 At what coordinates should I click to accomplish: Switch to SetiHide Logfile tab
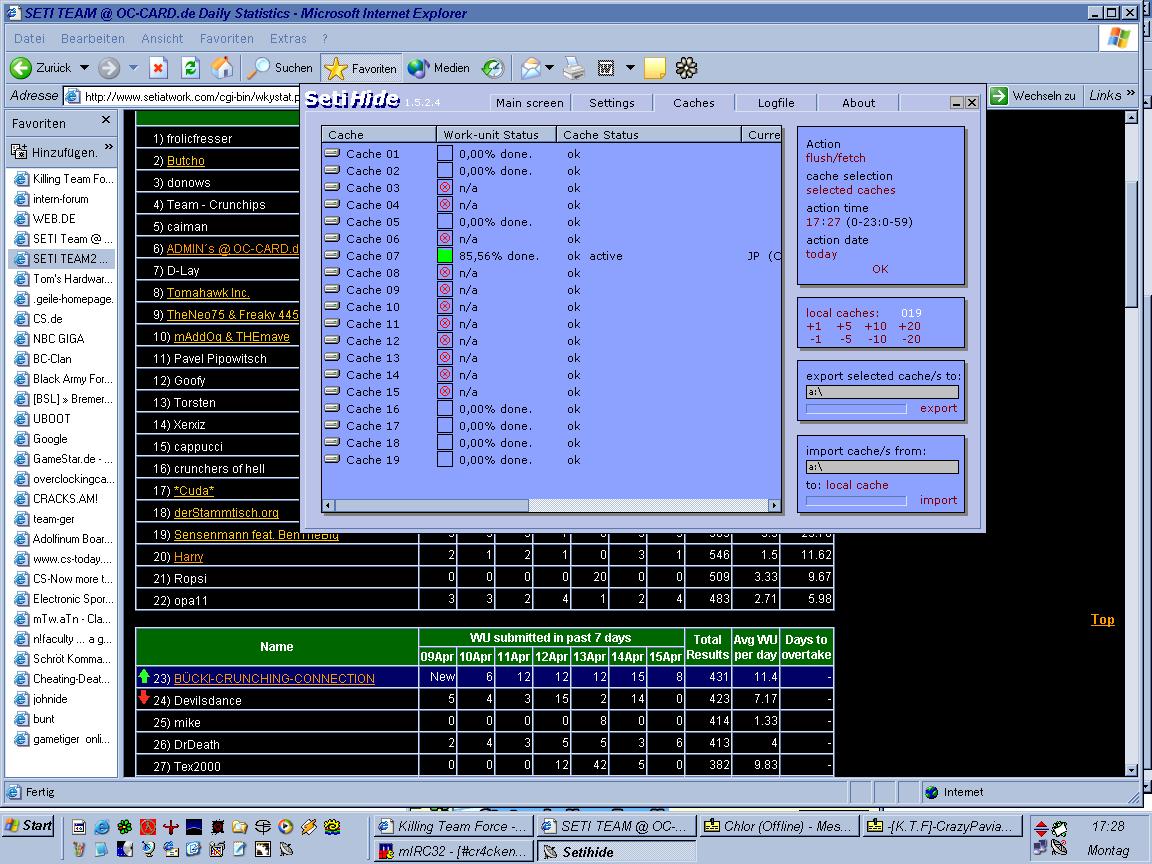[x=776, y=103]
